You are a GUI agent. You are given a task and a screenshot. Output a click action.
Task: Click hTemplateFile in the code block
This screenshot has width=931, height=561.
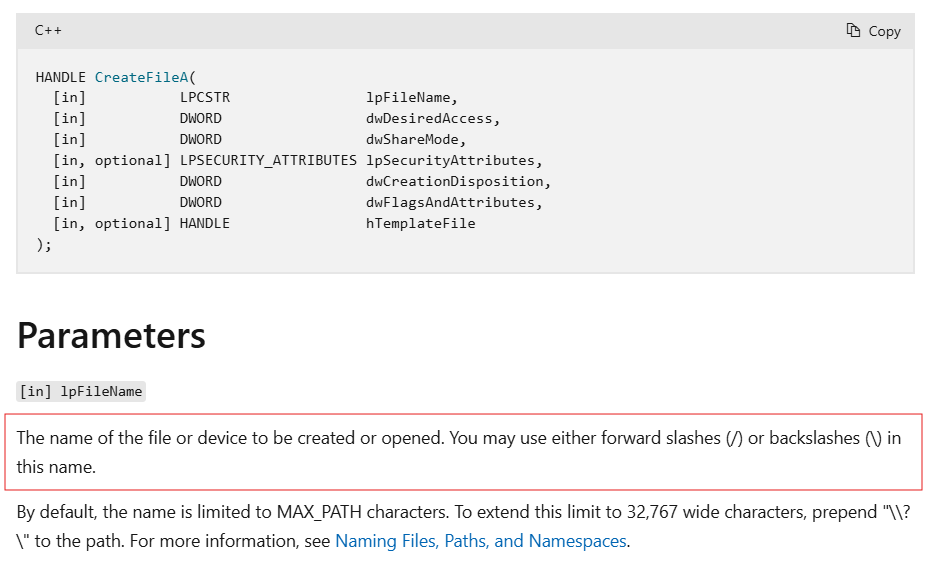tap(420, 224)
